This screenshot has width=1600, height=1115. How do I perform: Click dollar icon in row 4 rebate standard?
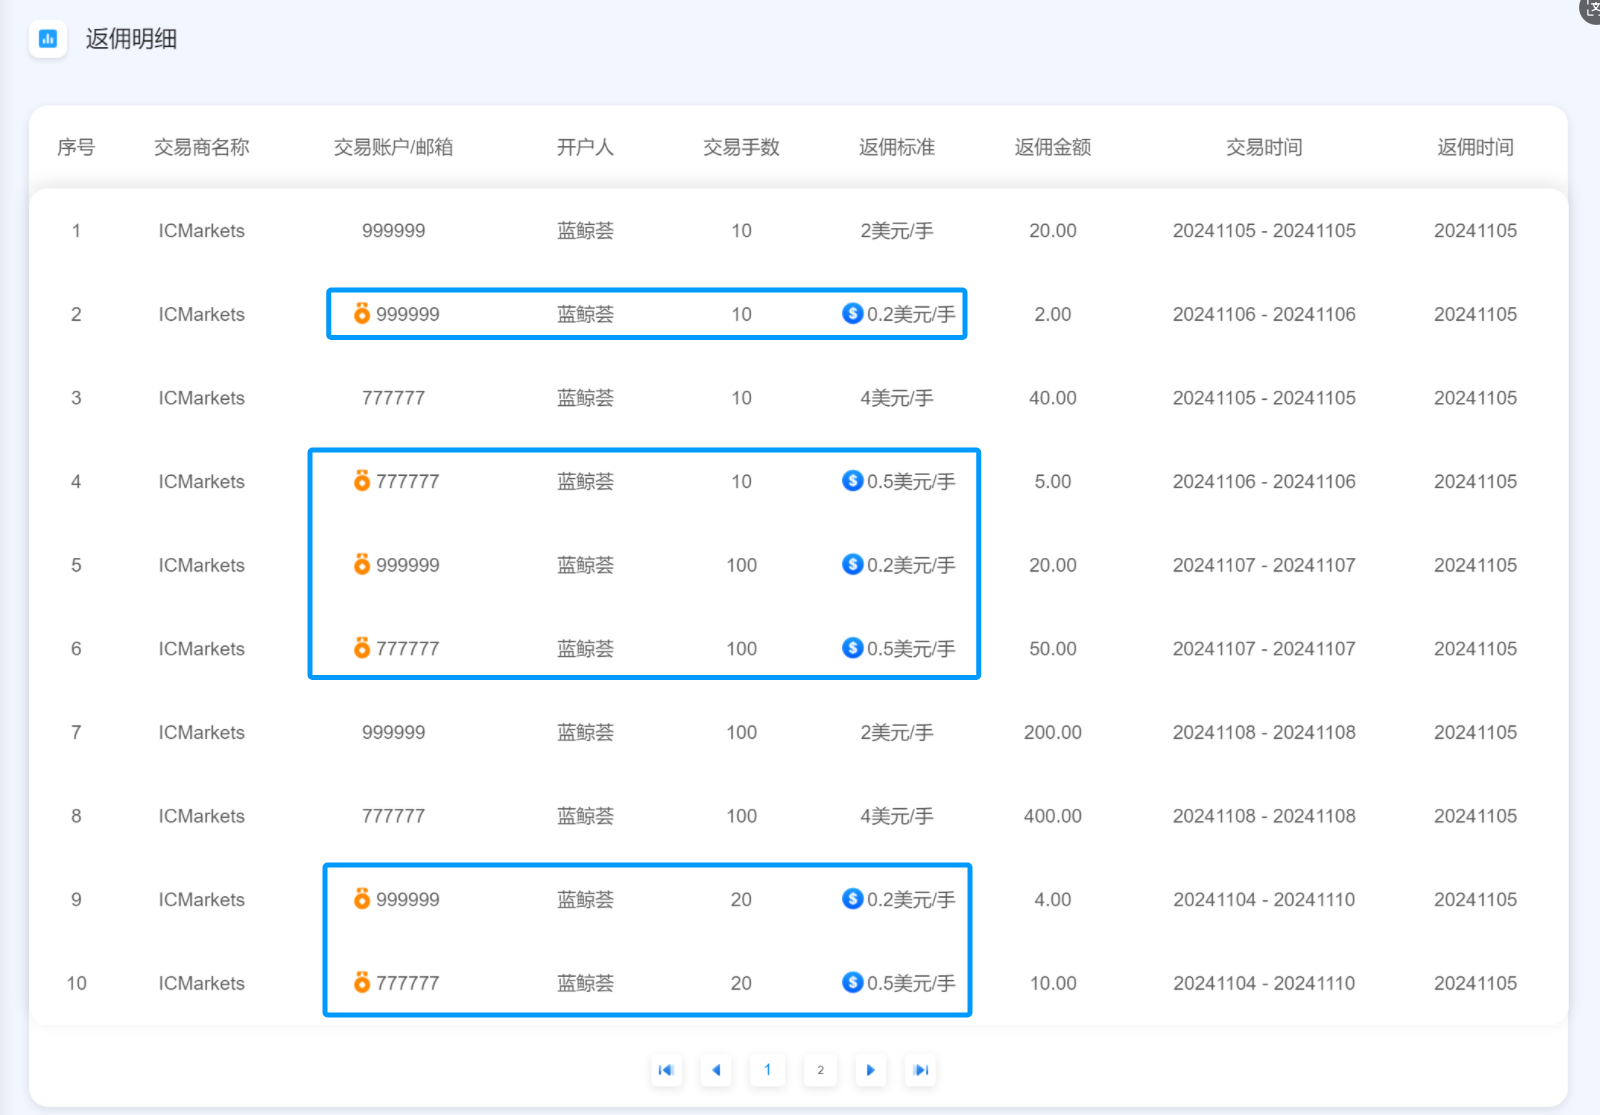tap(852, 481)
